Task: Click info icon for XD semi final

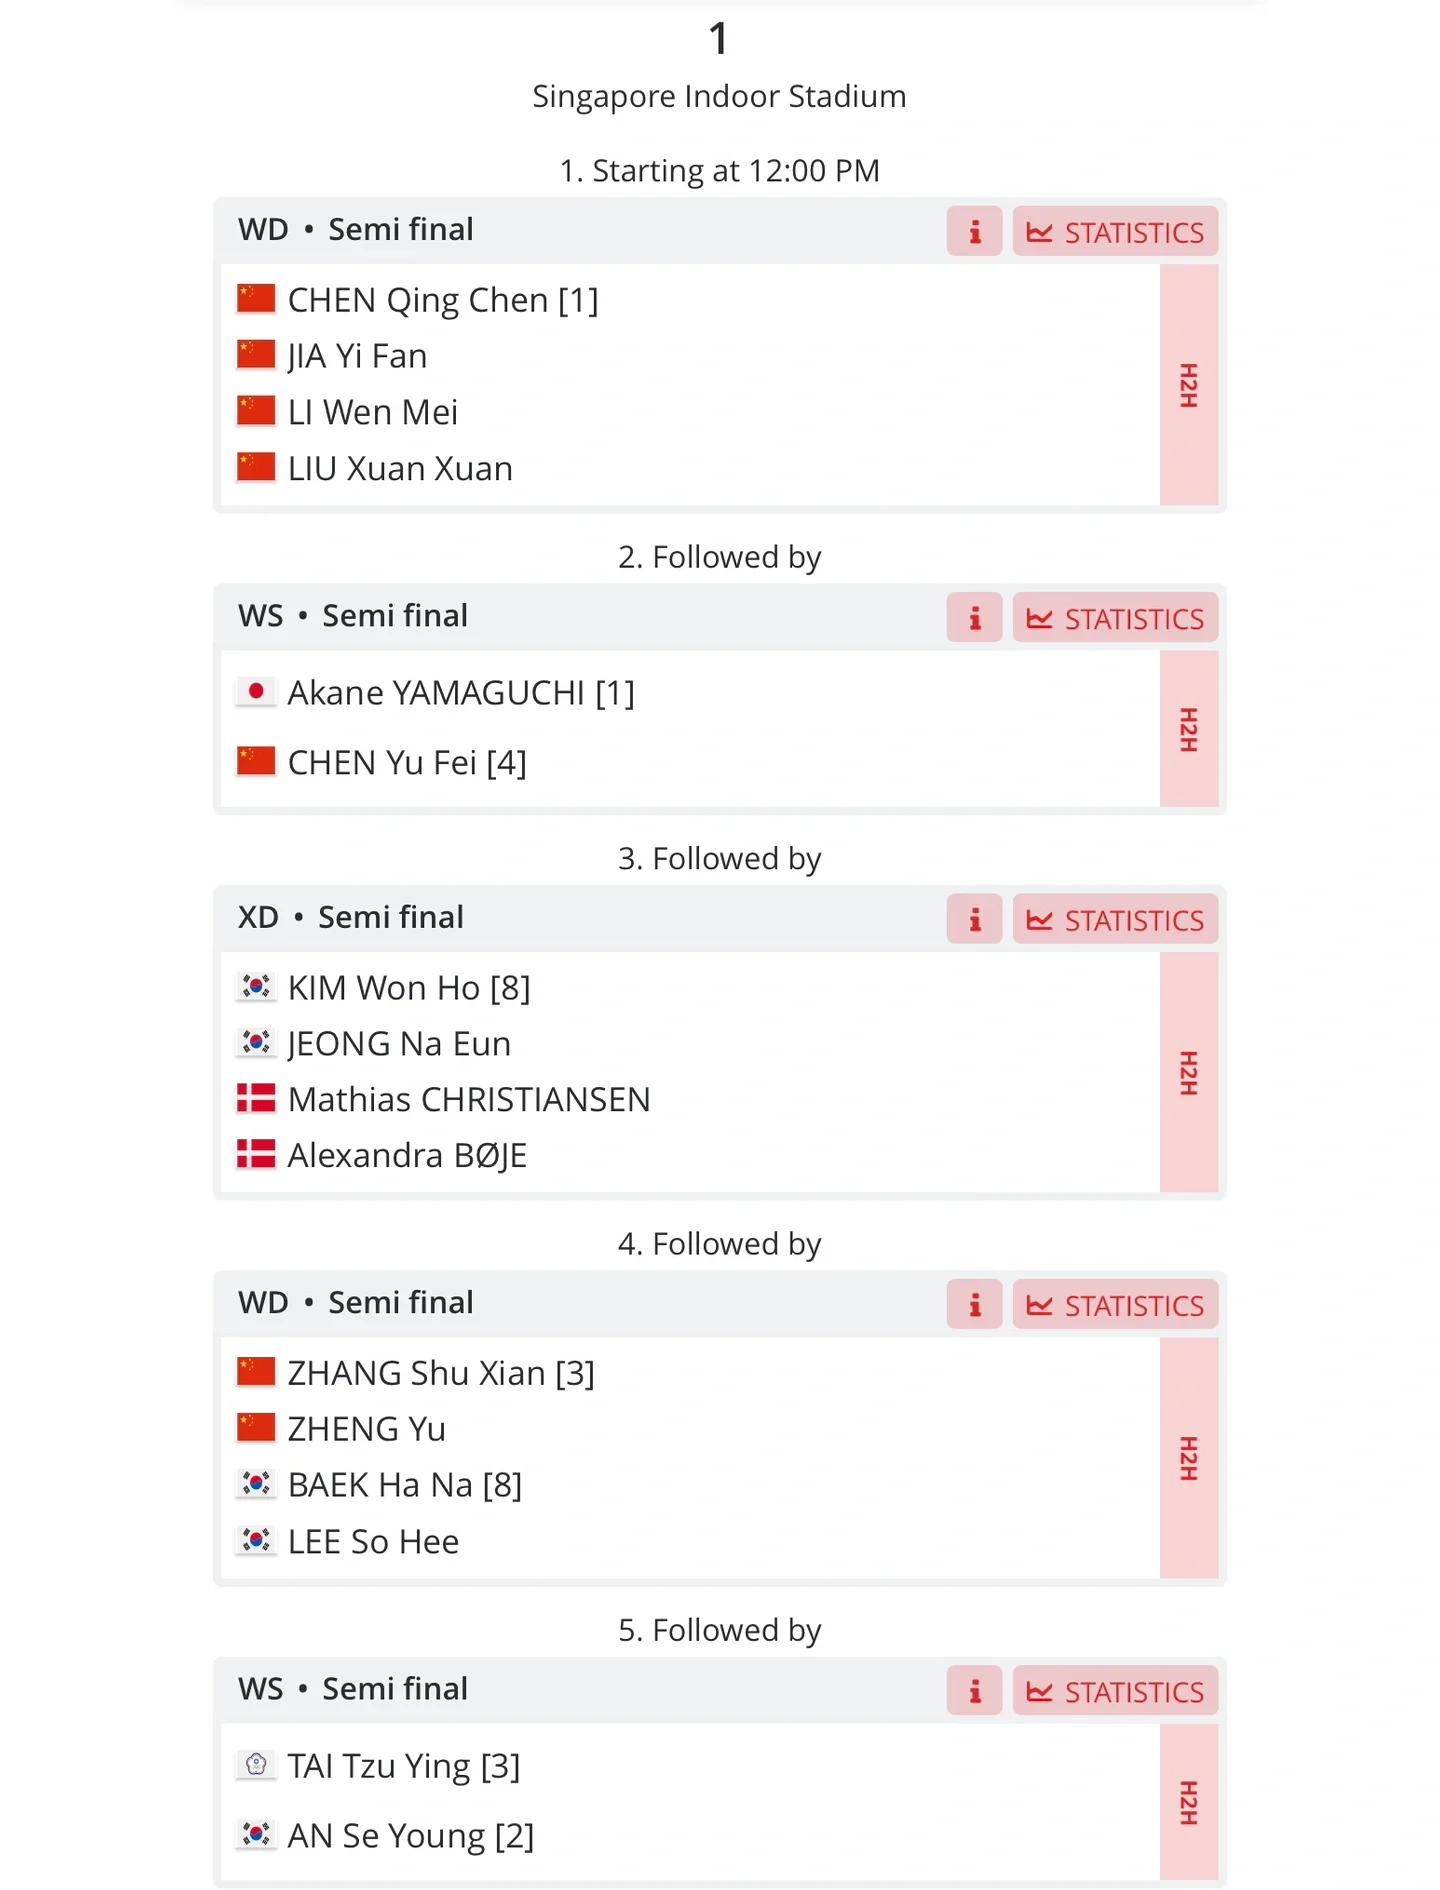Action: point(974,919)
